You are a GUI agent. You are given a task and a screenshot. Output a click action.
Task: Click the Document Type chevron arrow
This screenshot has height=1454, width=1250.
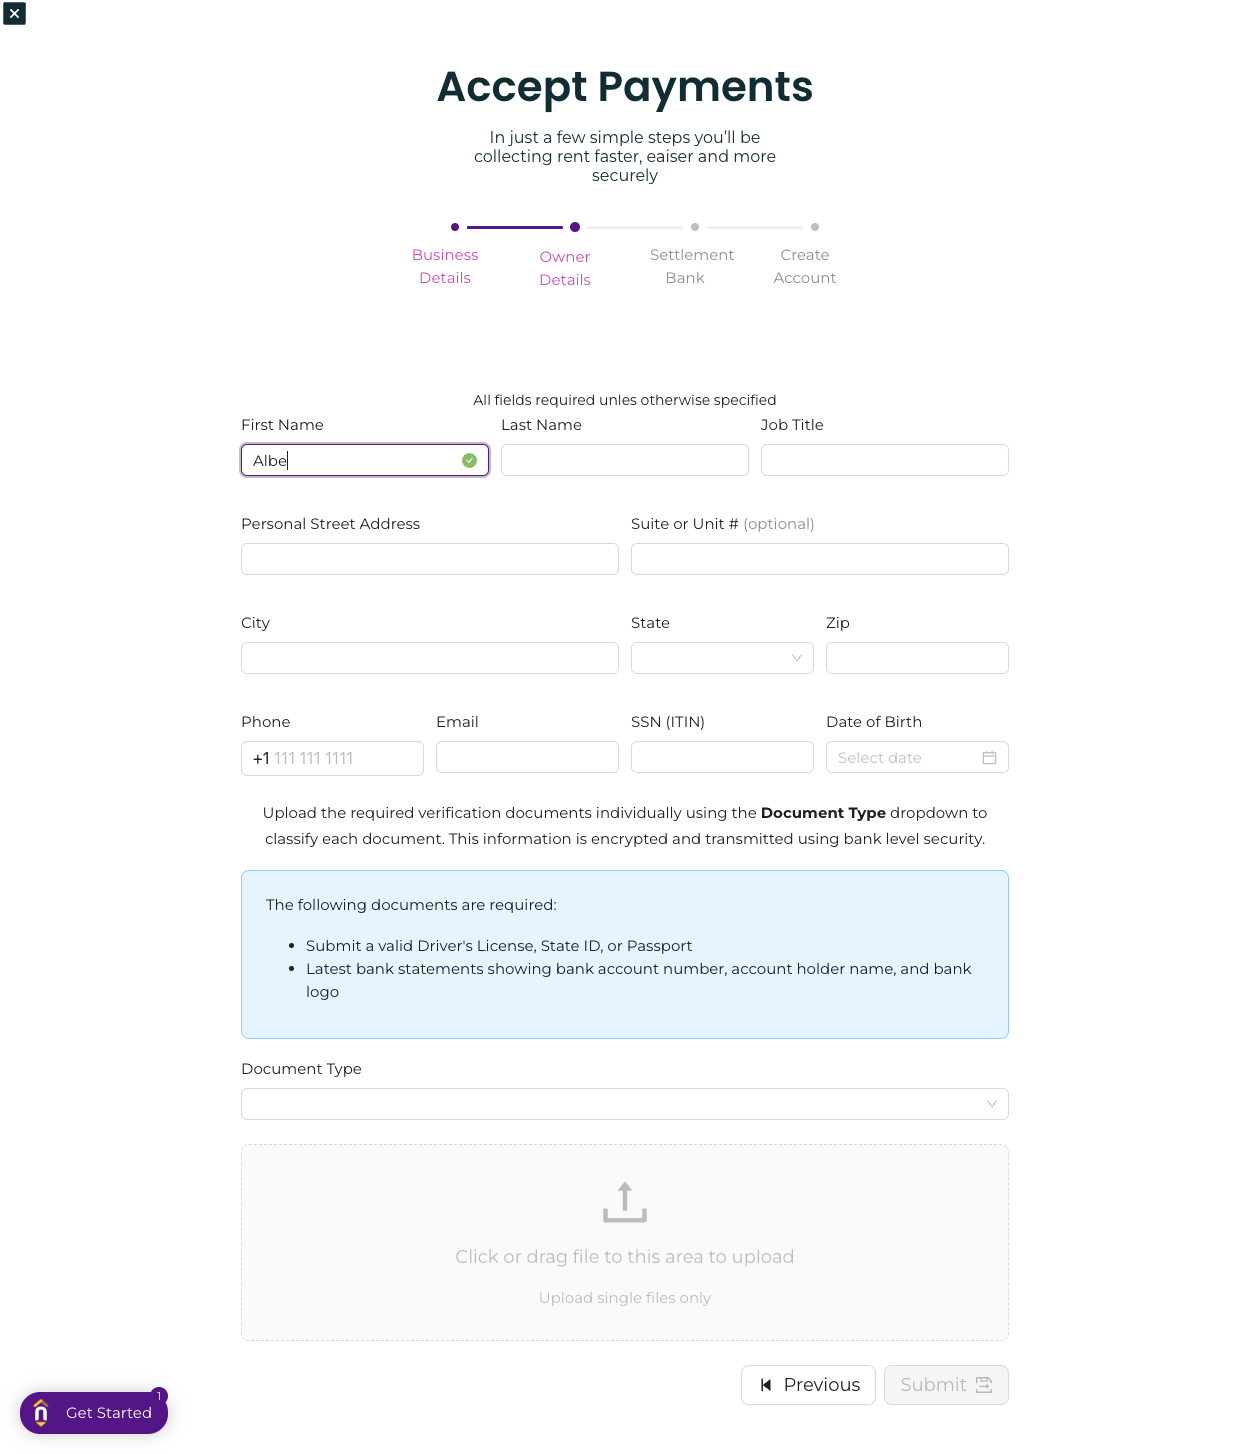992,1104
